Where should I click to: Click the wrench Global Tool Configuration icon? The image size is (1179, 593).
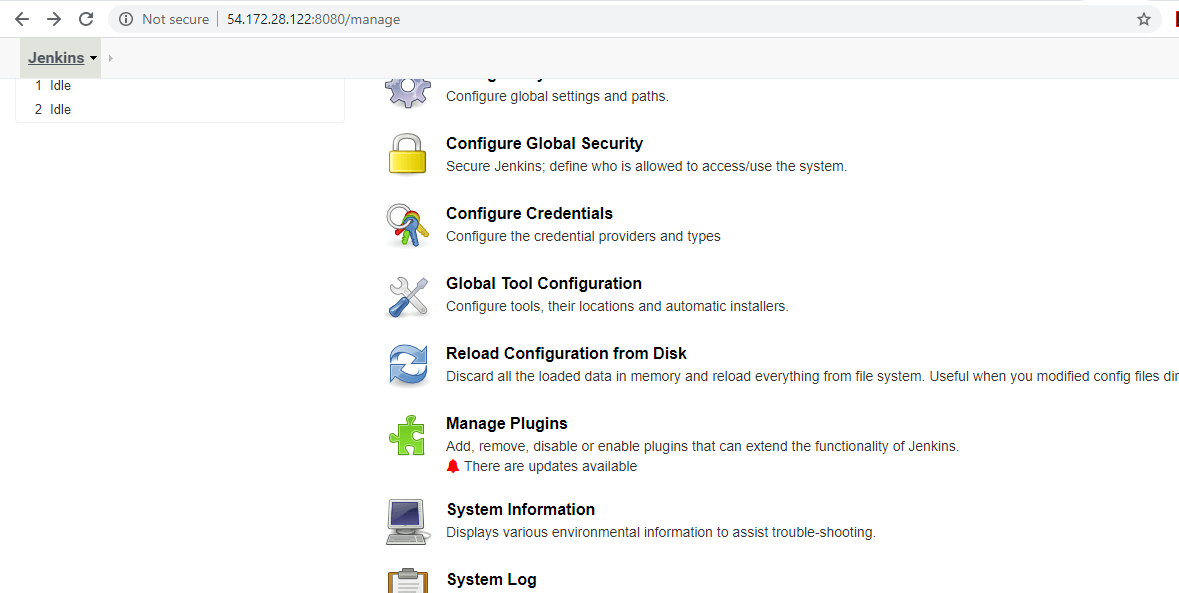coord(407,297)
